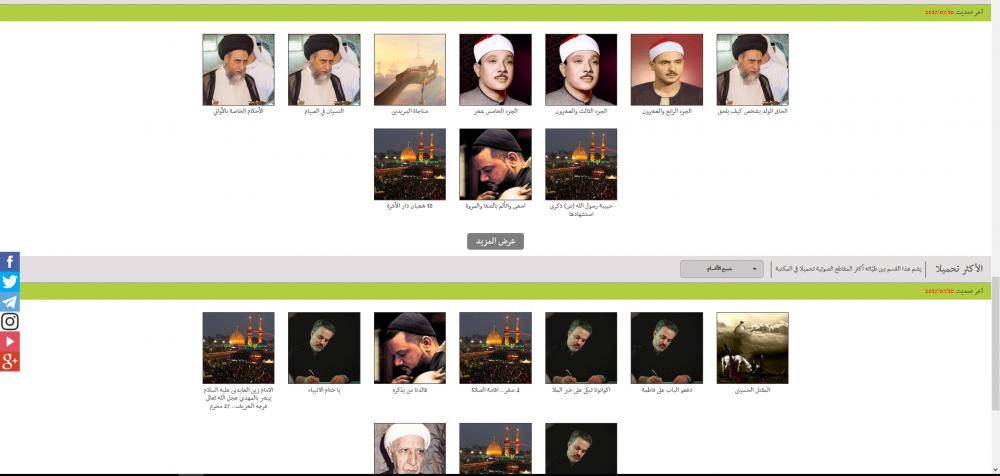Open the النسيان في الصيام audio thumbnail
The width and height of the screenshot is (1000, 476).
point(324,70)
